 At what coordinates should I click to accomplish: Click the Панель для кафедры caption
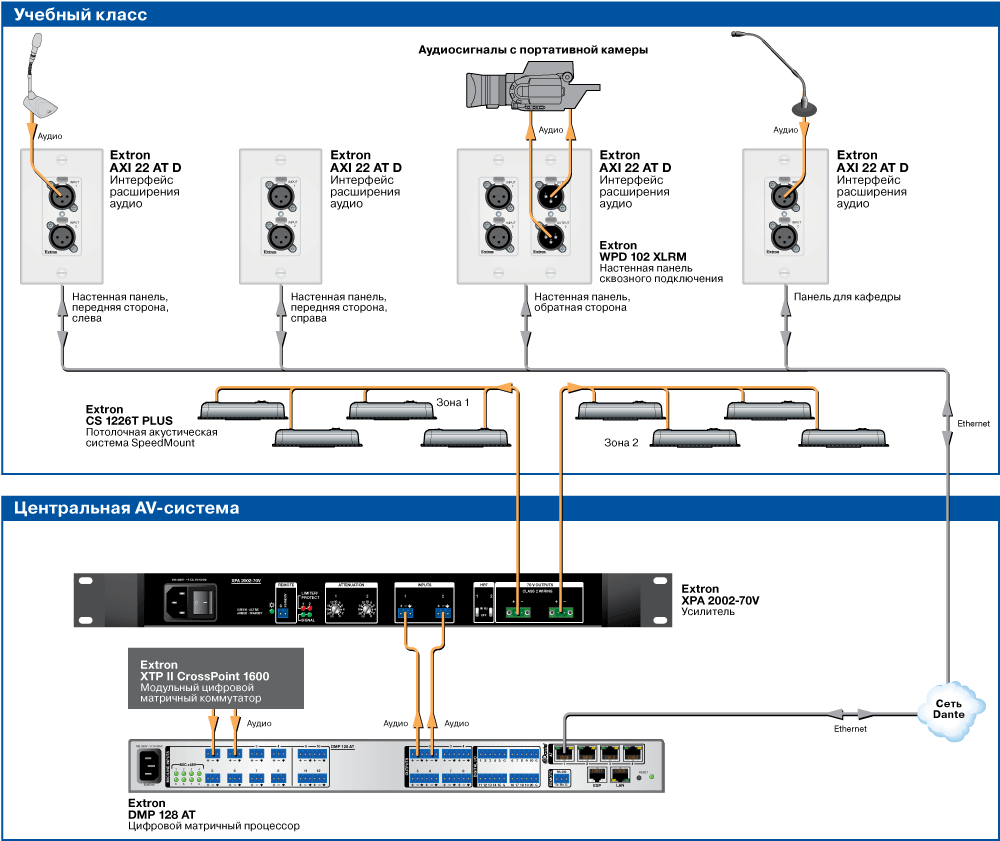tap(847, 296)
